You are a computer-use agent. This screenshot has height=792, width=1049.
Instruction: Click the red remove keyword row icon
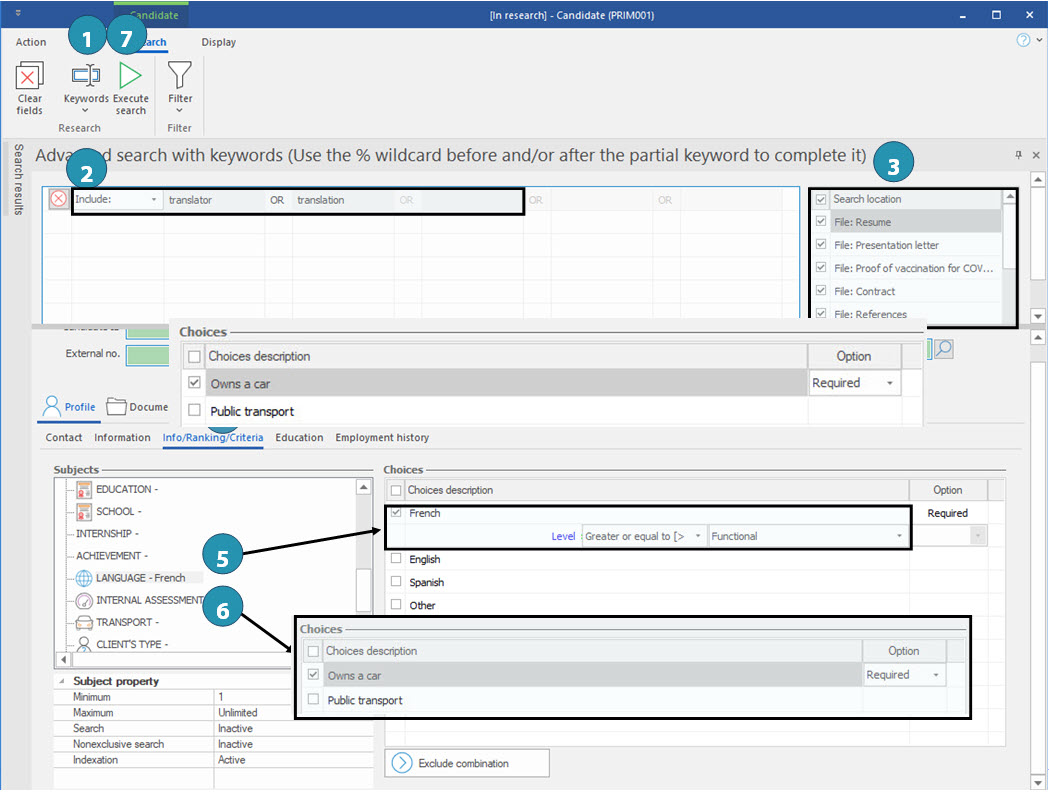(58, 200)
